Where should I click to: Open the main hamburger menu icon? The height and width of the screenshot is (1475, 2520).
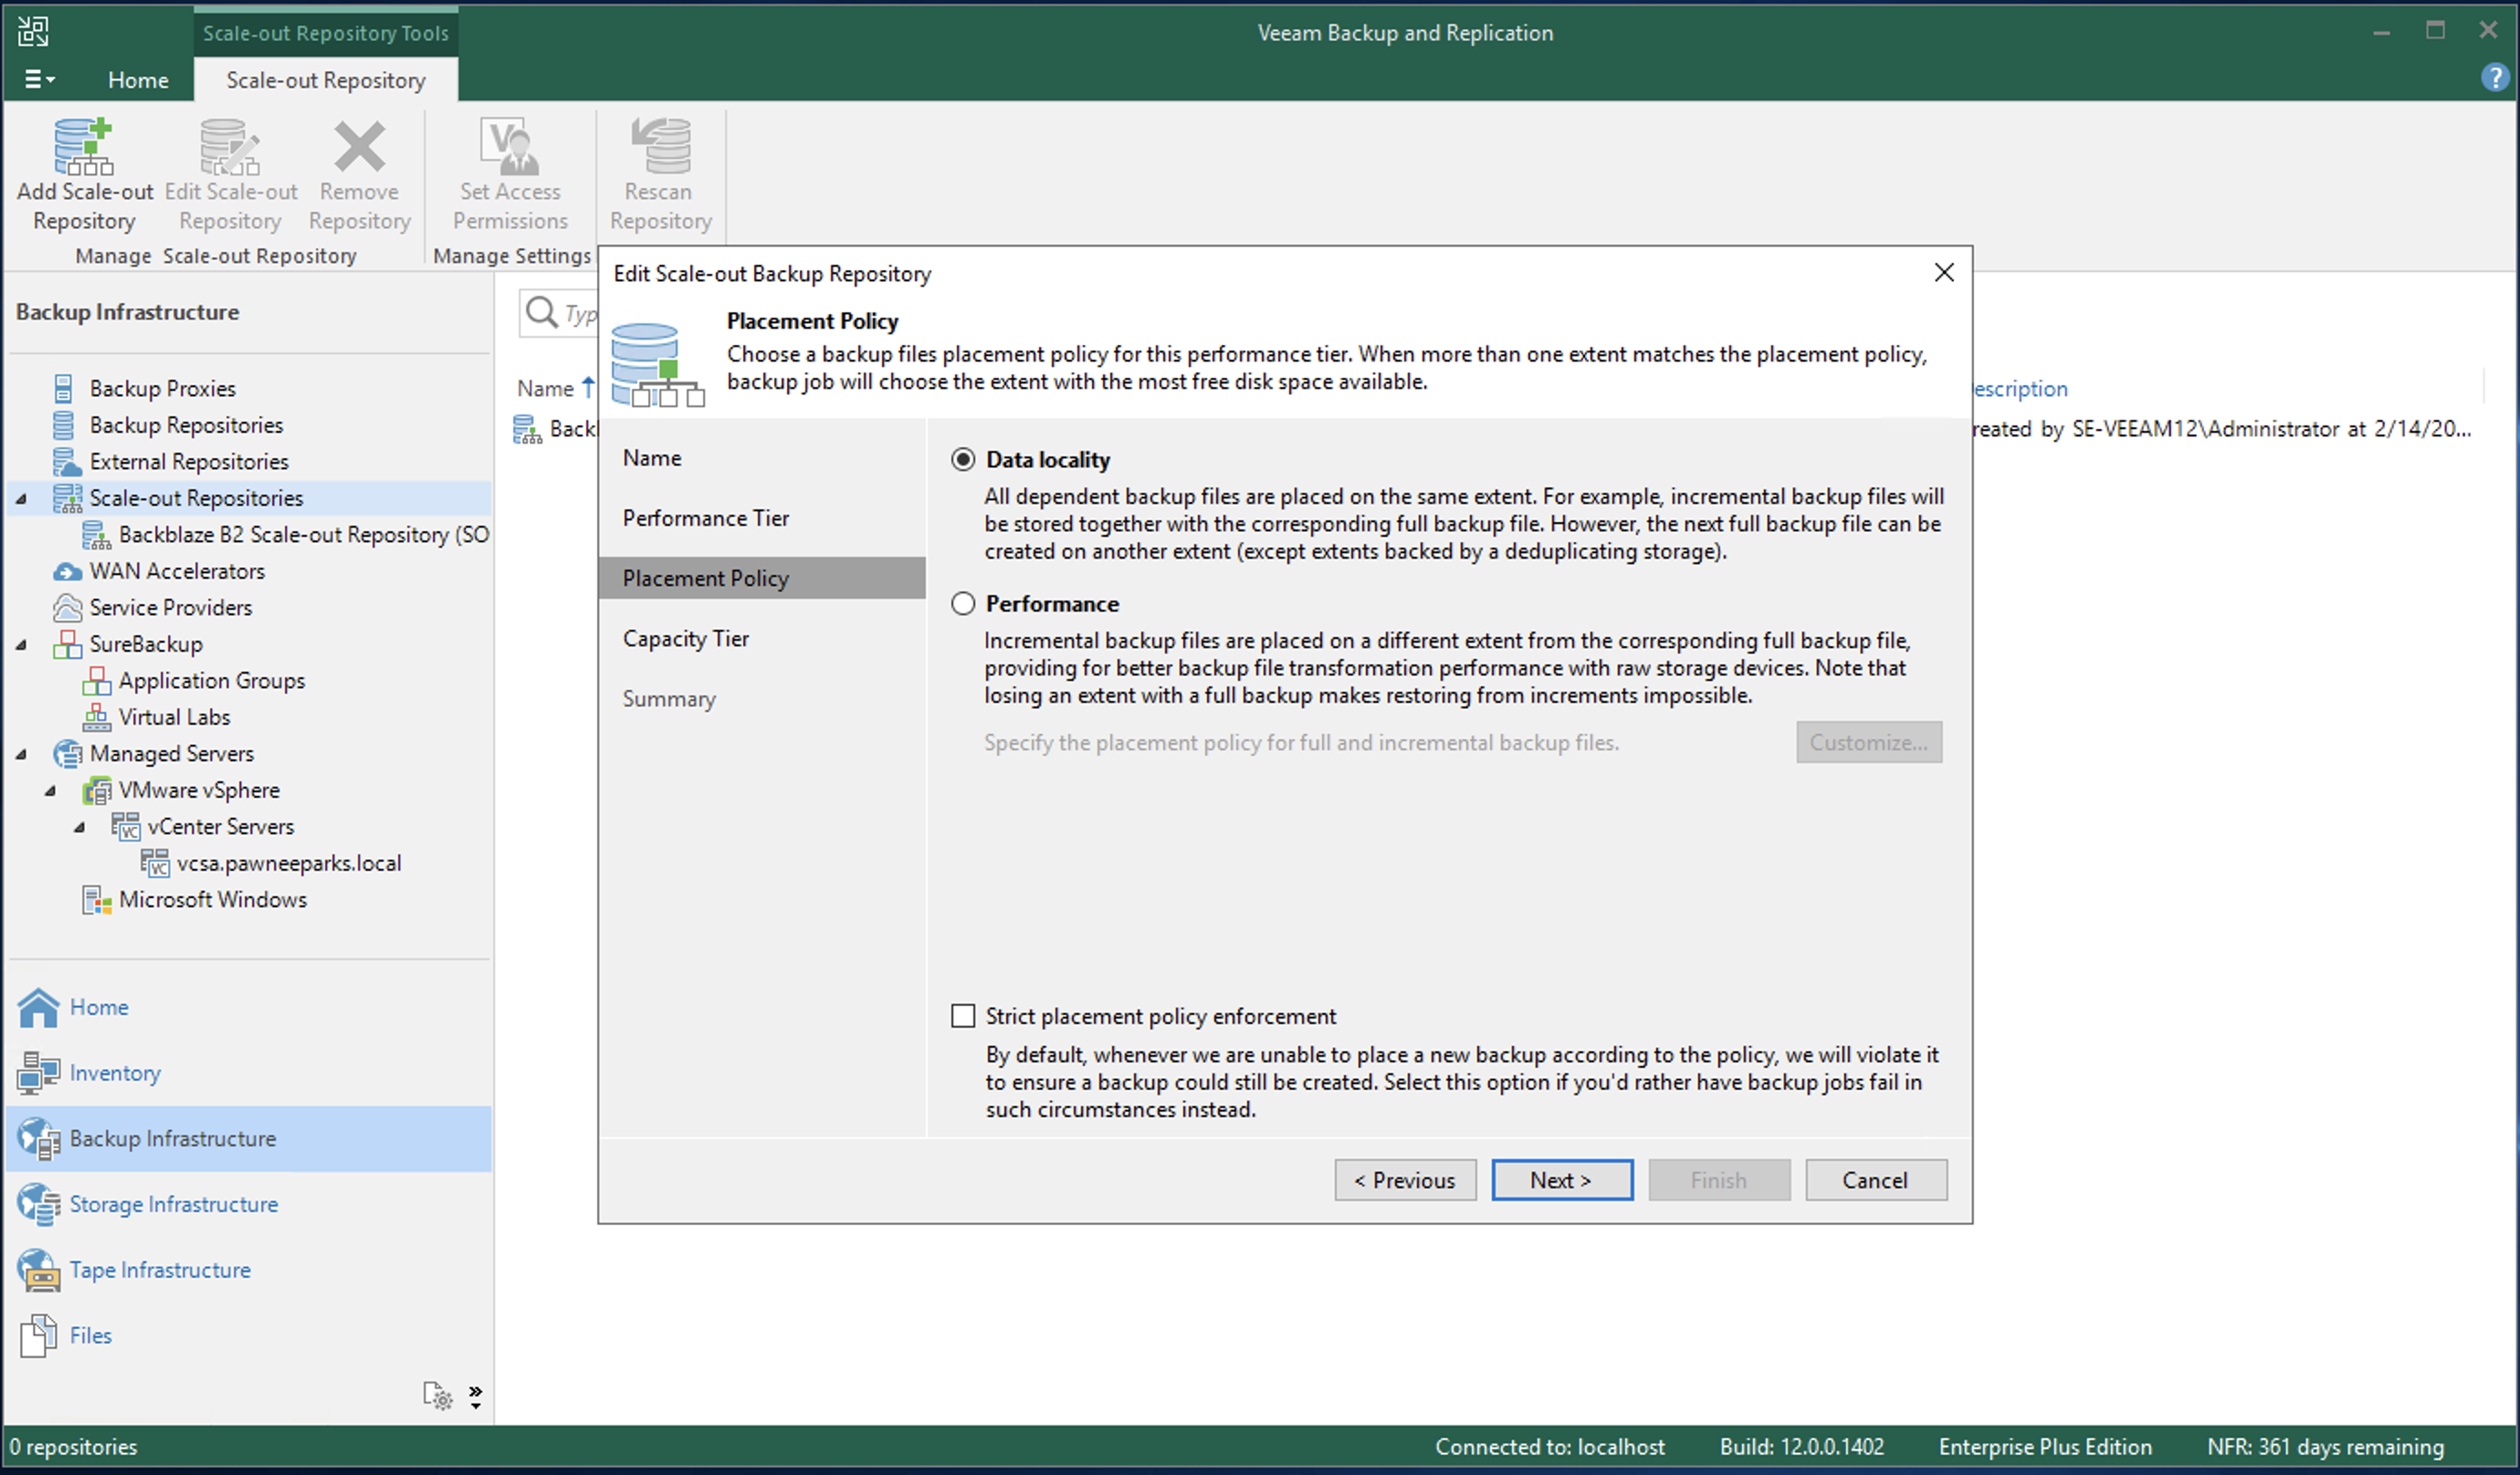pos(39,79)
